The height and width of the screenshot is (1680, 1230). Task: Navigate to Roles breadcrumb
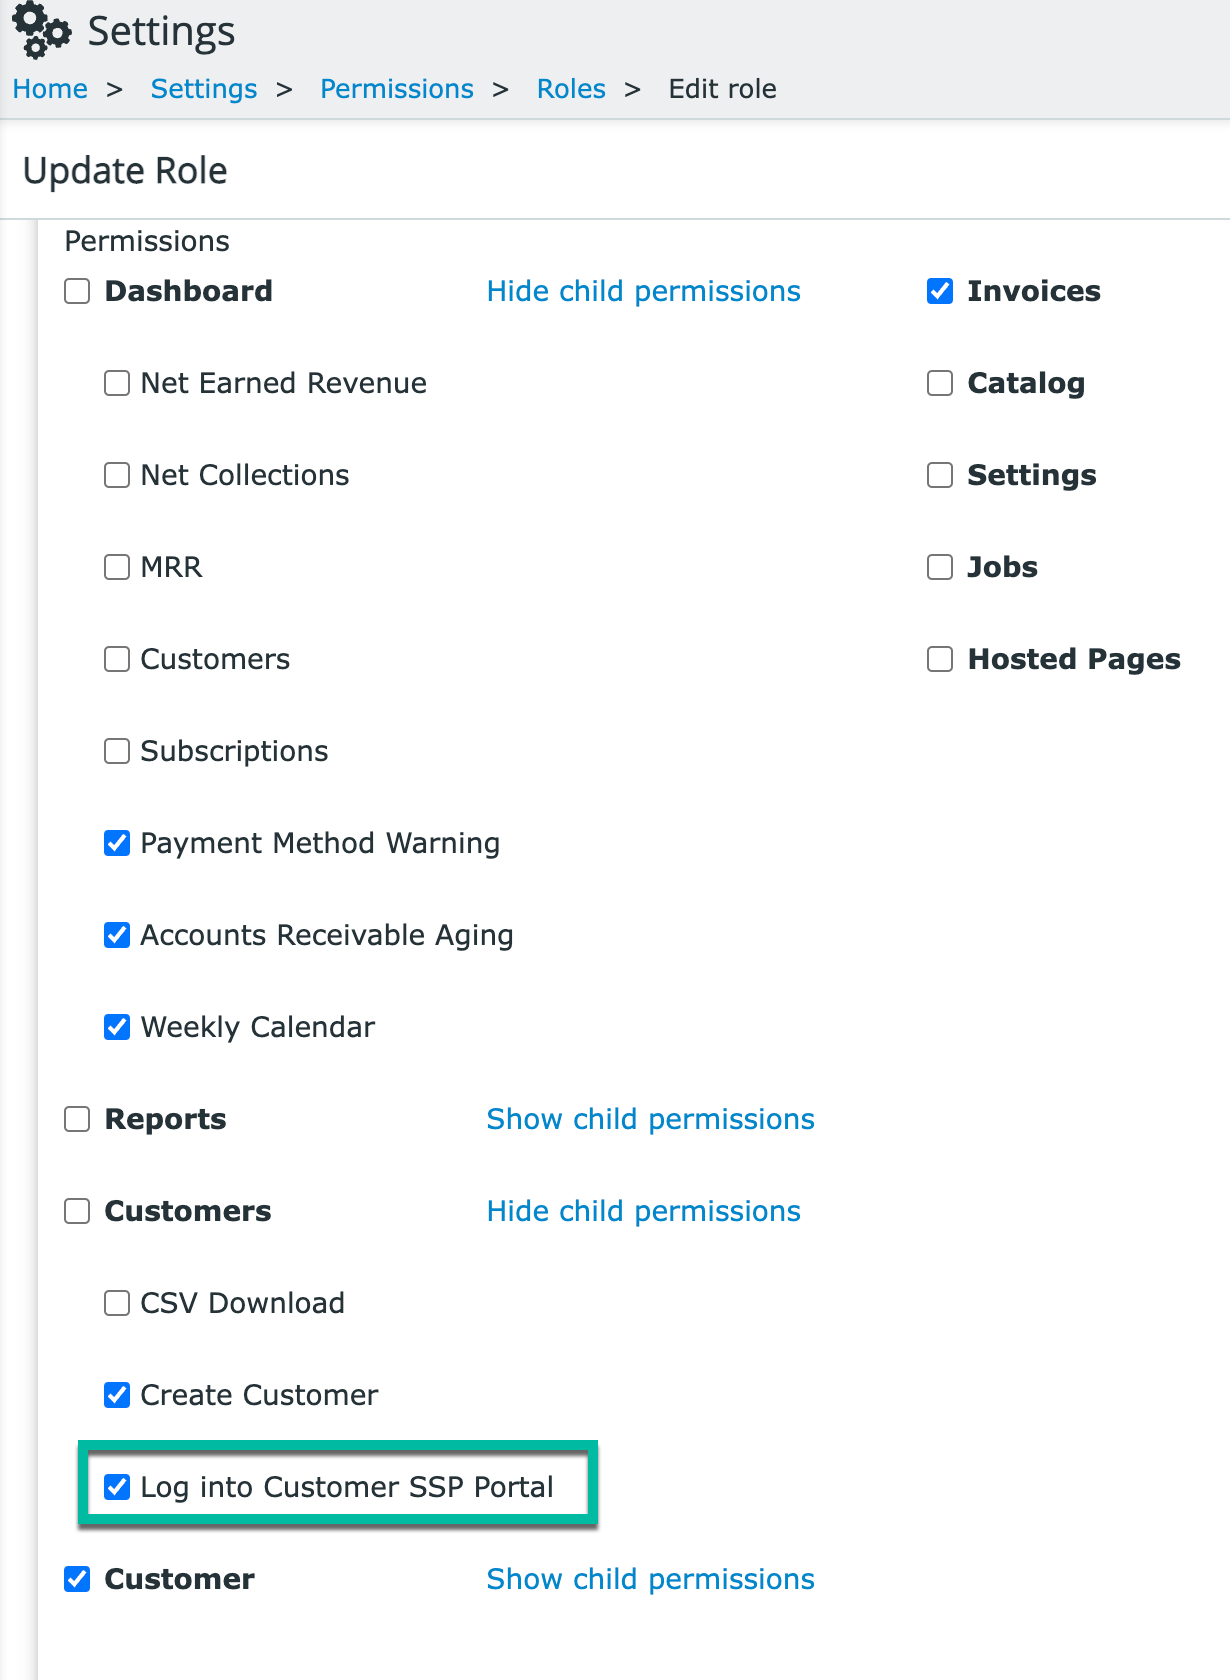point(571,89)
